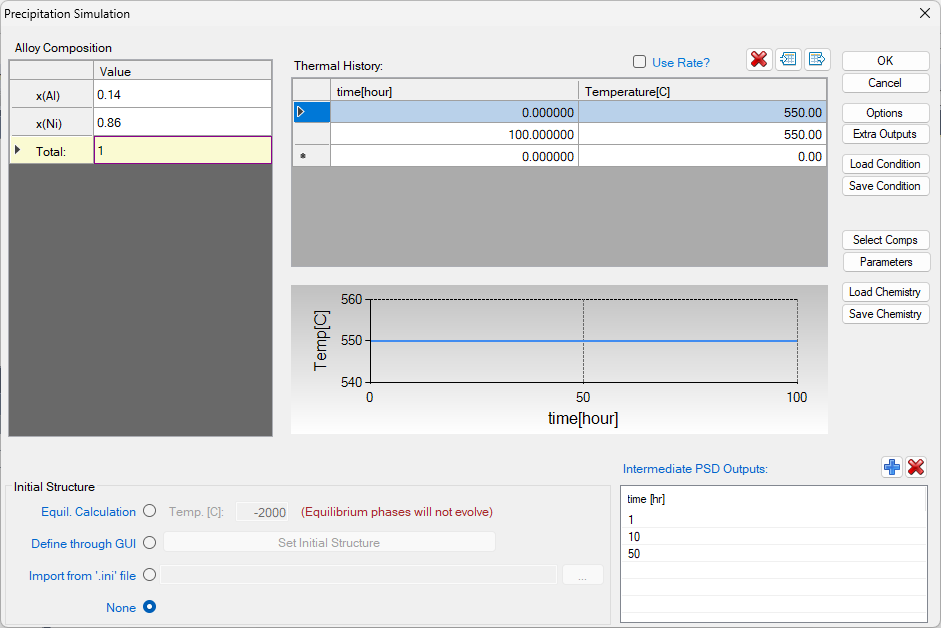Add an intermediate PSD output with the blue plus
This screenshot has height=628, width=941.
892,467
